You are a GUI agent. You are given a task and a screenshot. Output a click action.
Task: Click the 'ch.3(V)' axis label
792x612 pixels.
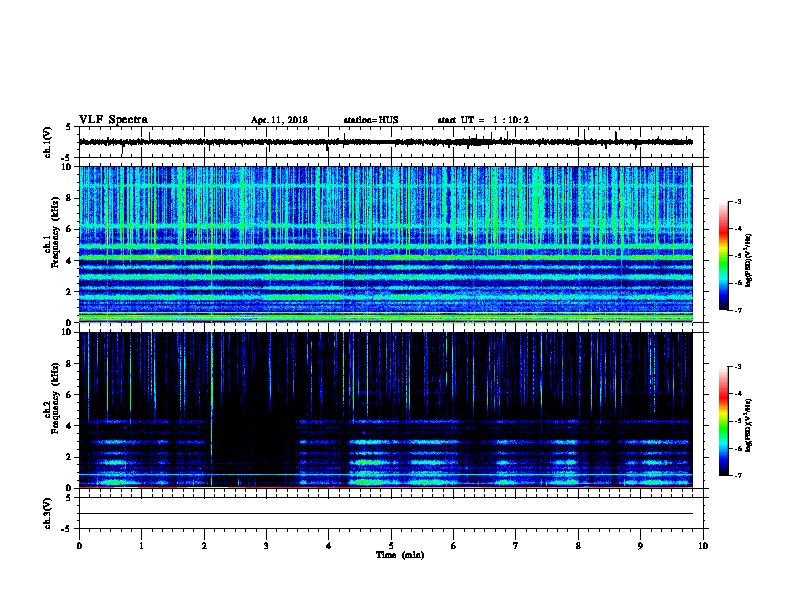47,514
